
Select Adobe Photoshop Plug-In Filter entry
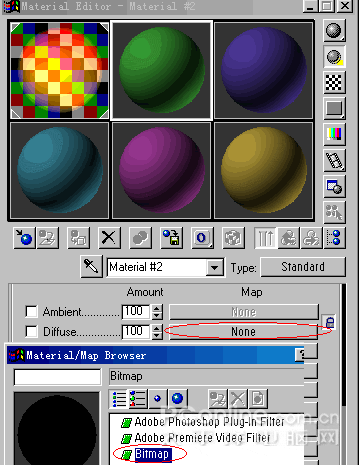[x=209, y=422]
